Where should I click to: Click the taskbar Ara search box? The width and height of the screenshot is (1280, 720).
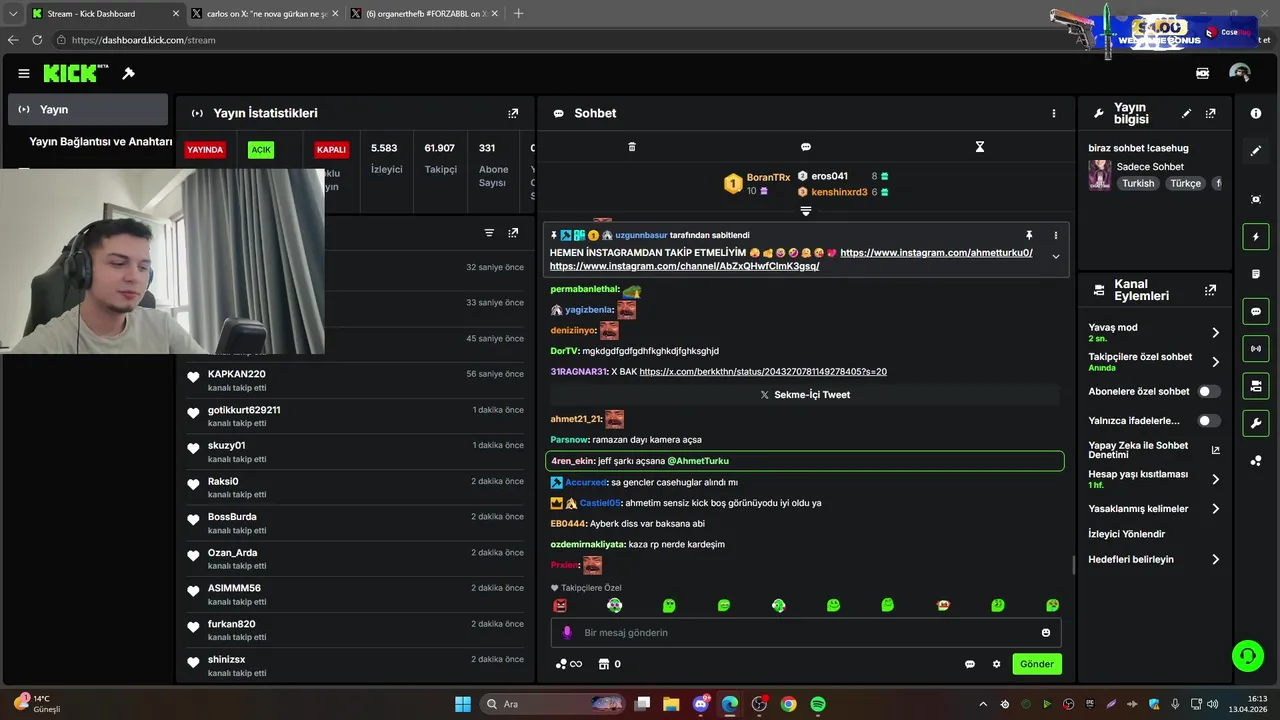coord(554,704)
